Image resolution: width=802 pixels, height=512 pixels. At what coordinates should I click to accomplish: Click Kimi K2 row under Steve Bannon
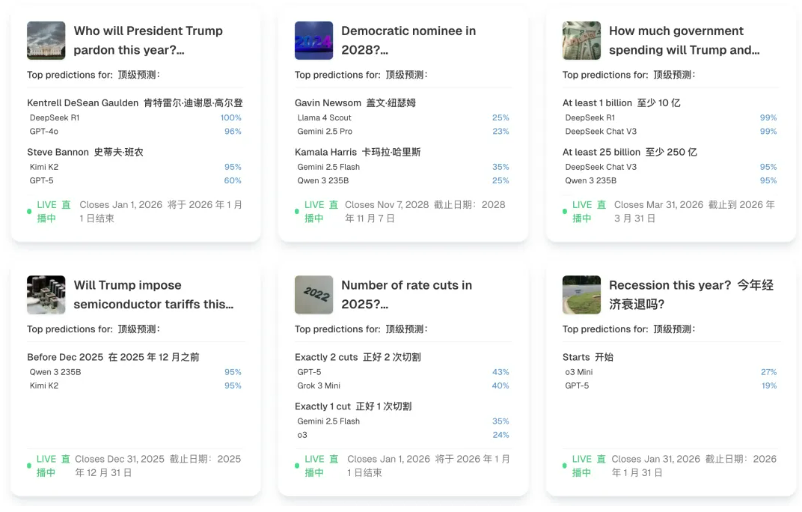coord(136,167)
